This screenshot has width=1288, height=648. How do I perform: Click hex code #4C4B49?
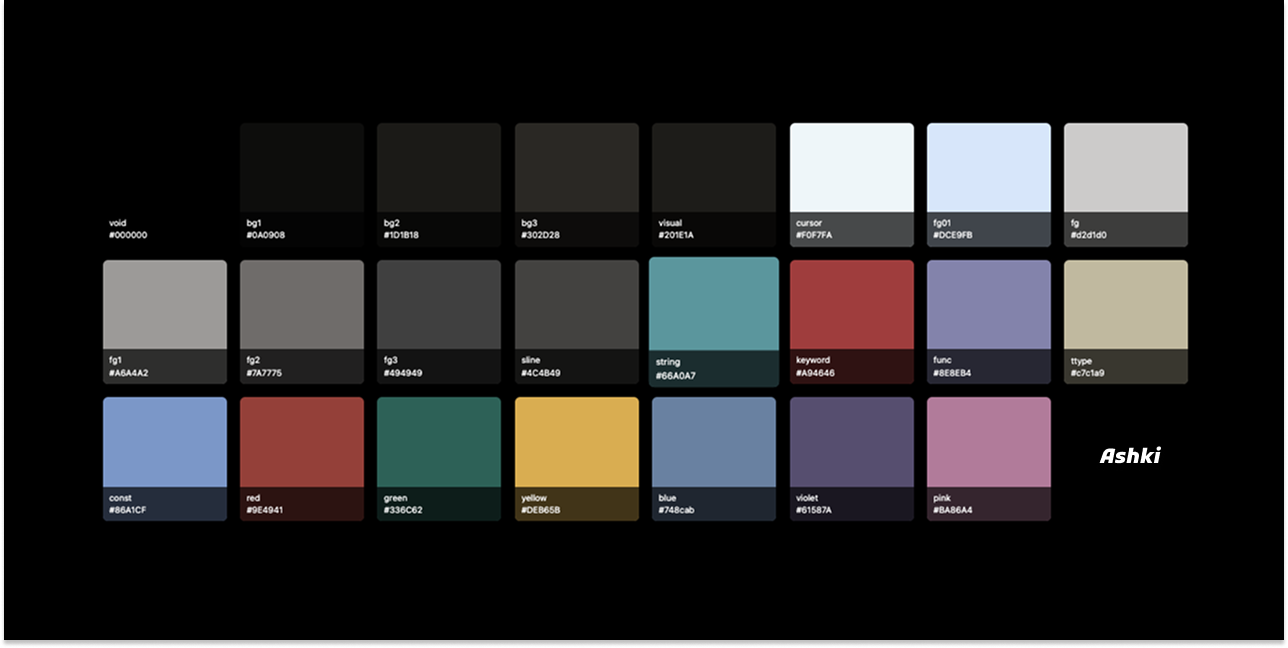pos(541,373)
